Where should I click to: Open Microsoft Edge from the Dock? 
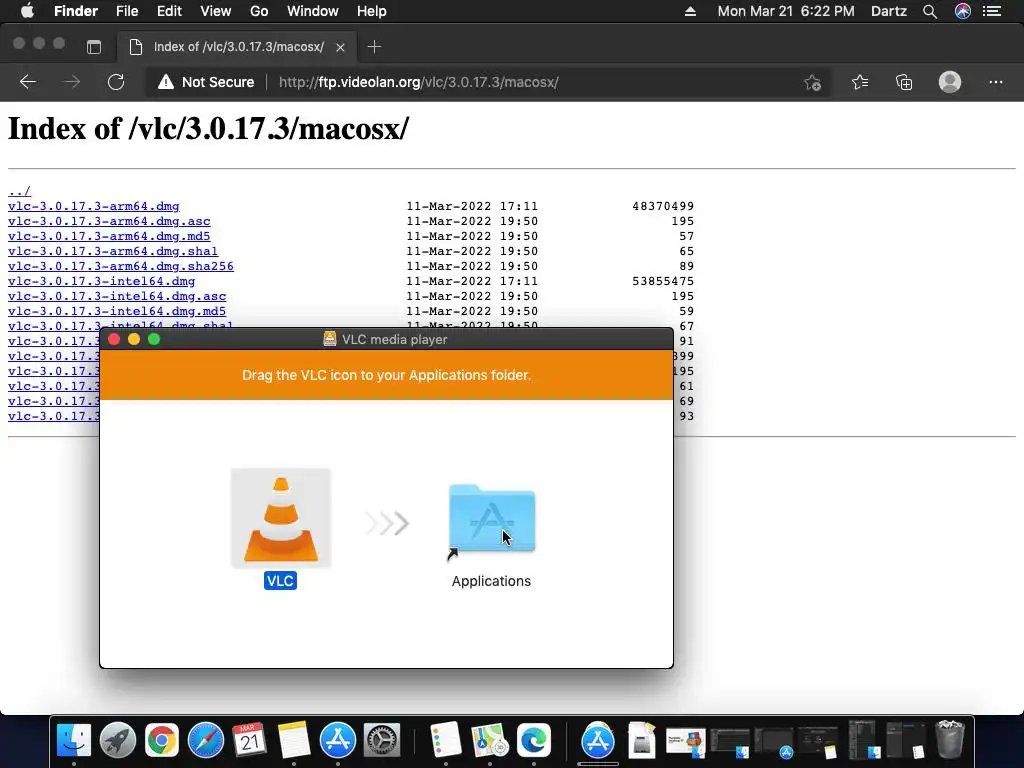pos(534,741)
